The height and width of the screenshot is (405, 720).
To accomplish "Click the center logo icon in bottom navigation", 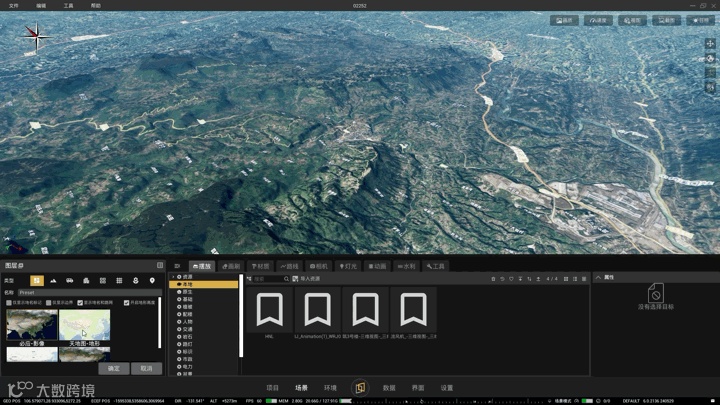I will tap(360, 388).
